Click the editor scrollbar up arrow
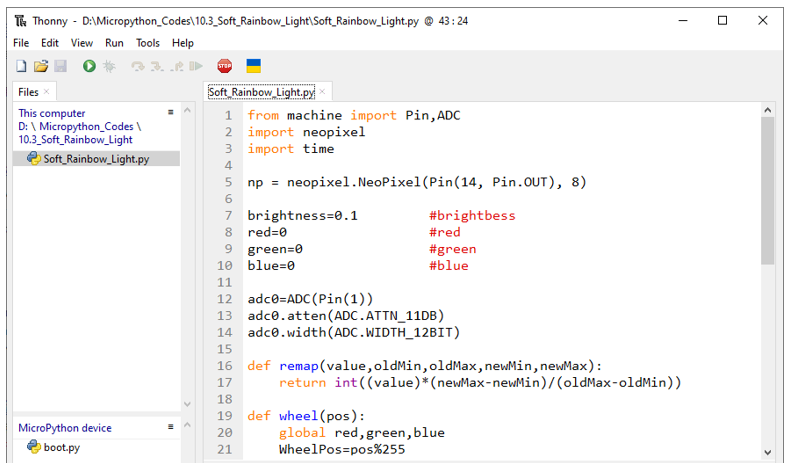 tap(767, 110)
